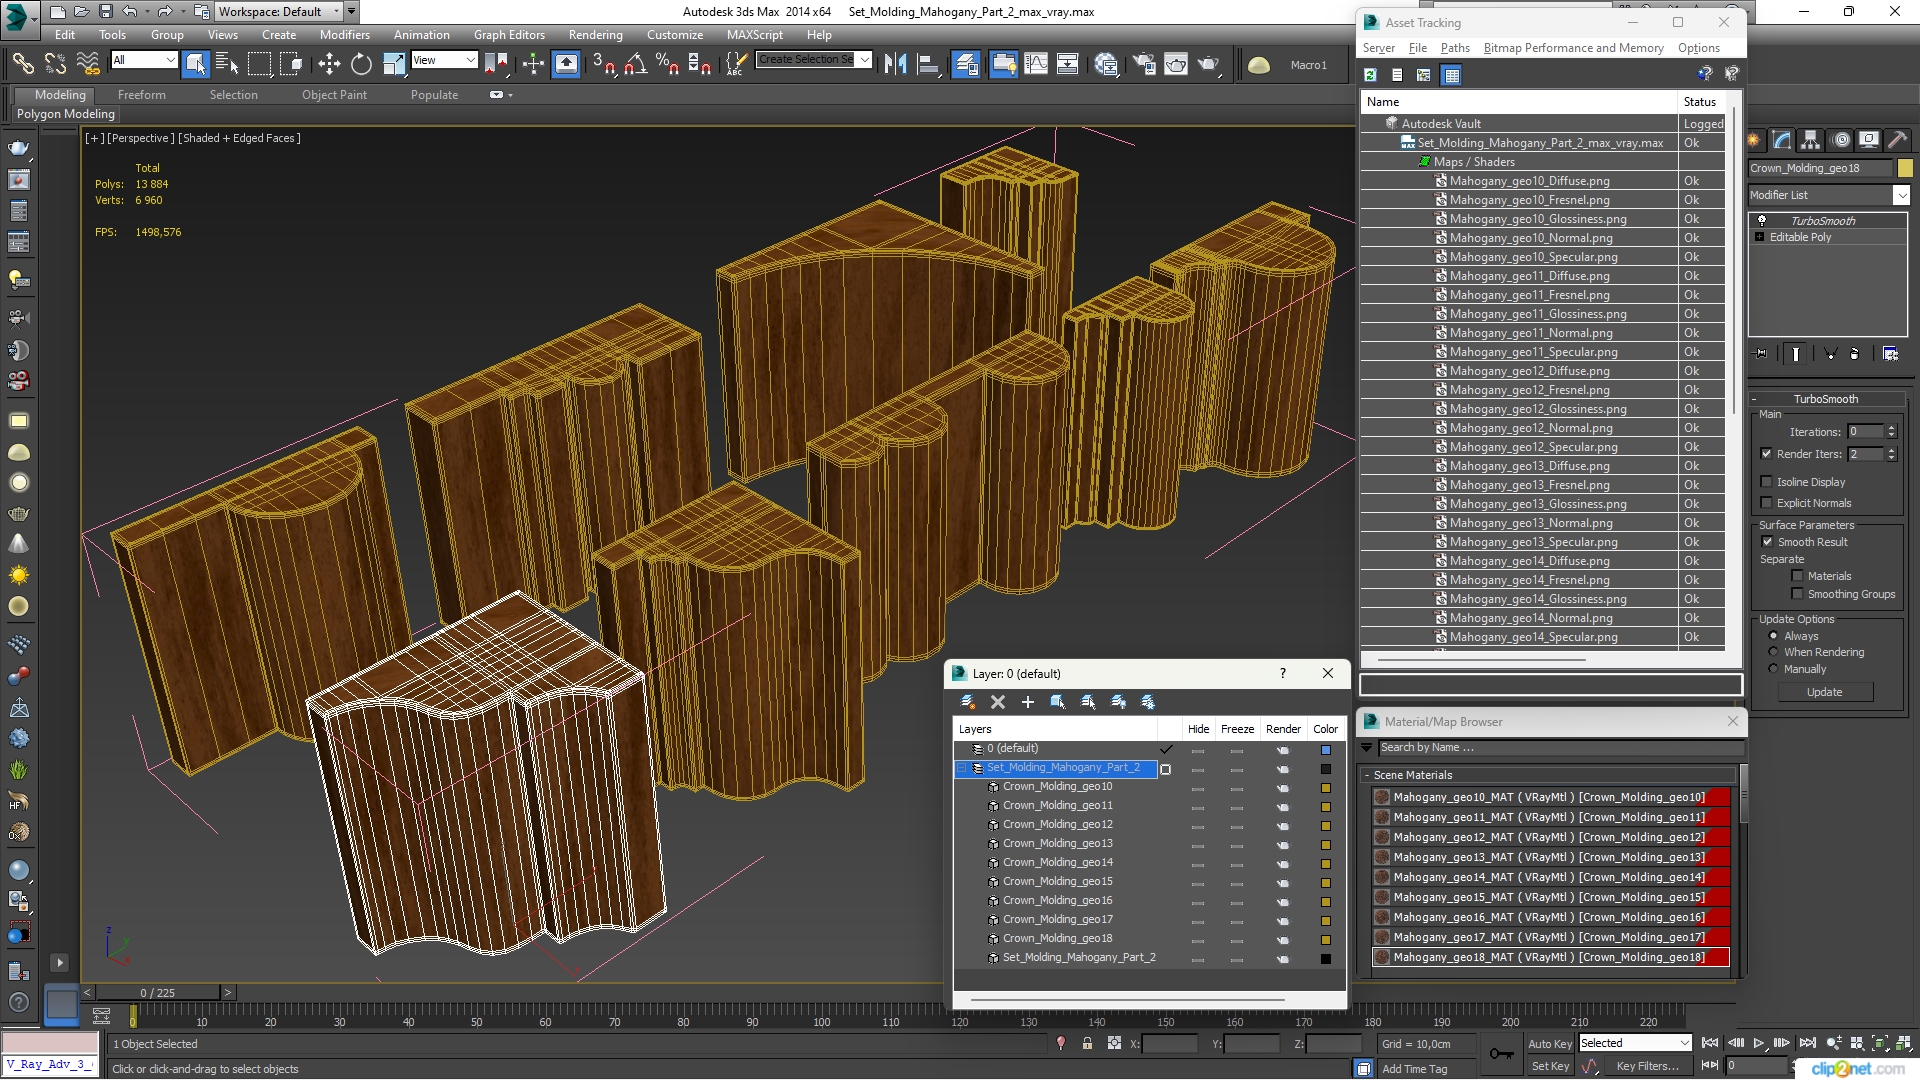Image resolution: width=1920 pixels, height=1080 pixels.
Task: Click the Update button in TurboSmooth
Action: (1824, 692)
